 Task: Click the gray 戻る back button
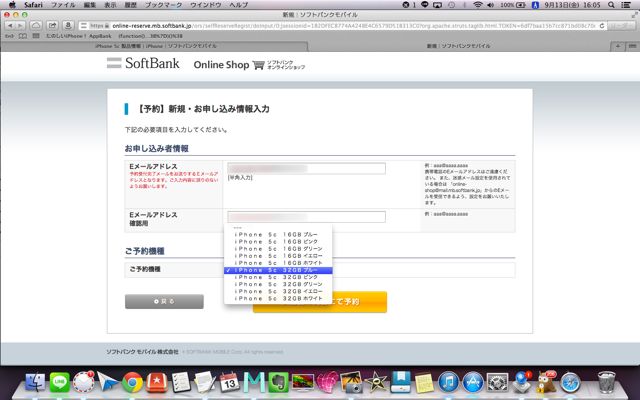coord(164,302)
